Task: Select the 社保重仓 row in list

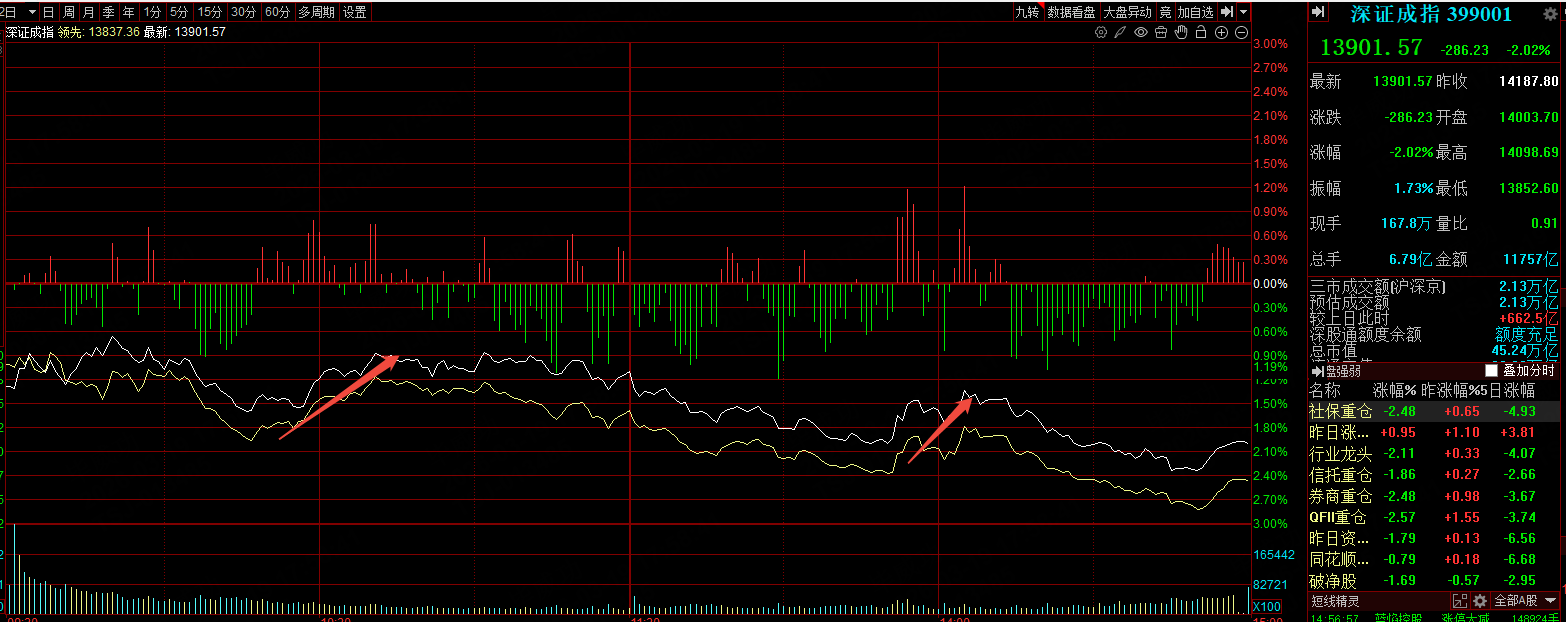Action: pos(1340,411)
